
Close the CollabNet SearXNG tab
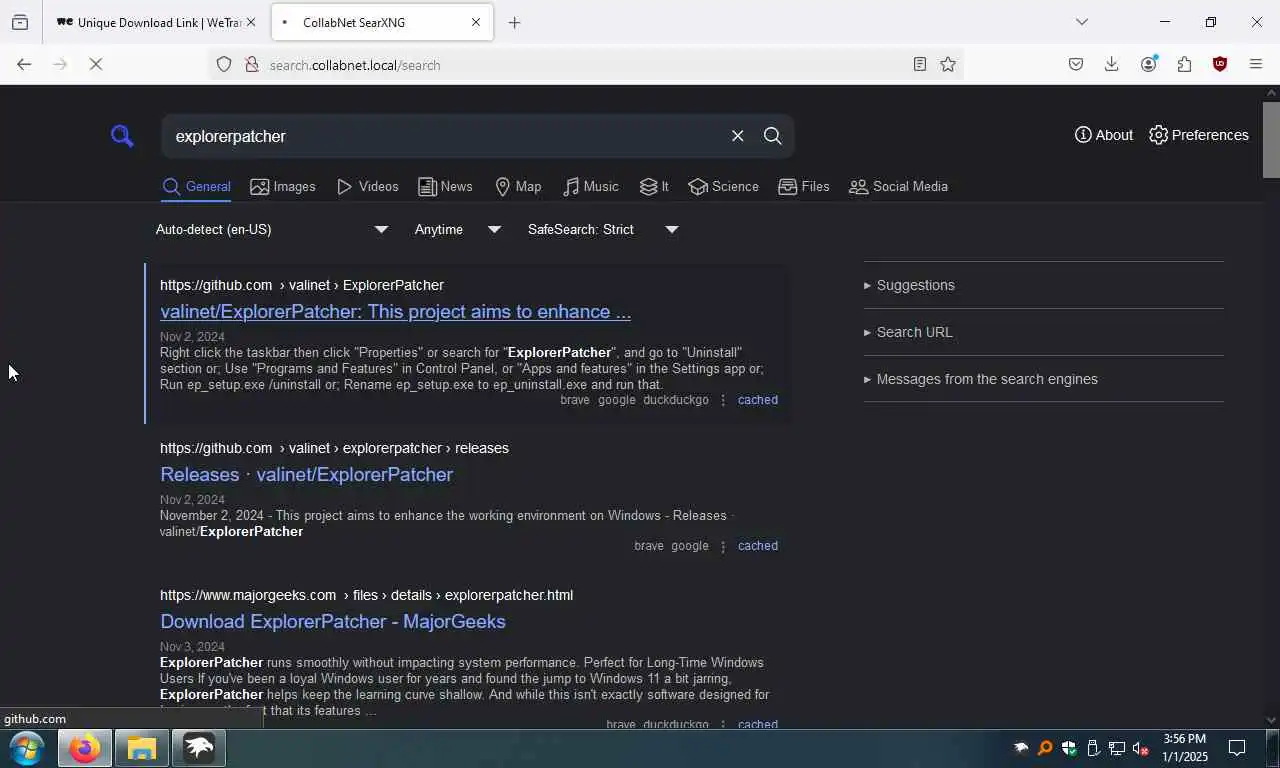tap(476, 22)
